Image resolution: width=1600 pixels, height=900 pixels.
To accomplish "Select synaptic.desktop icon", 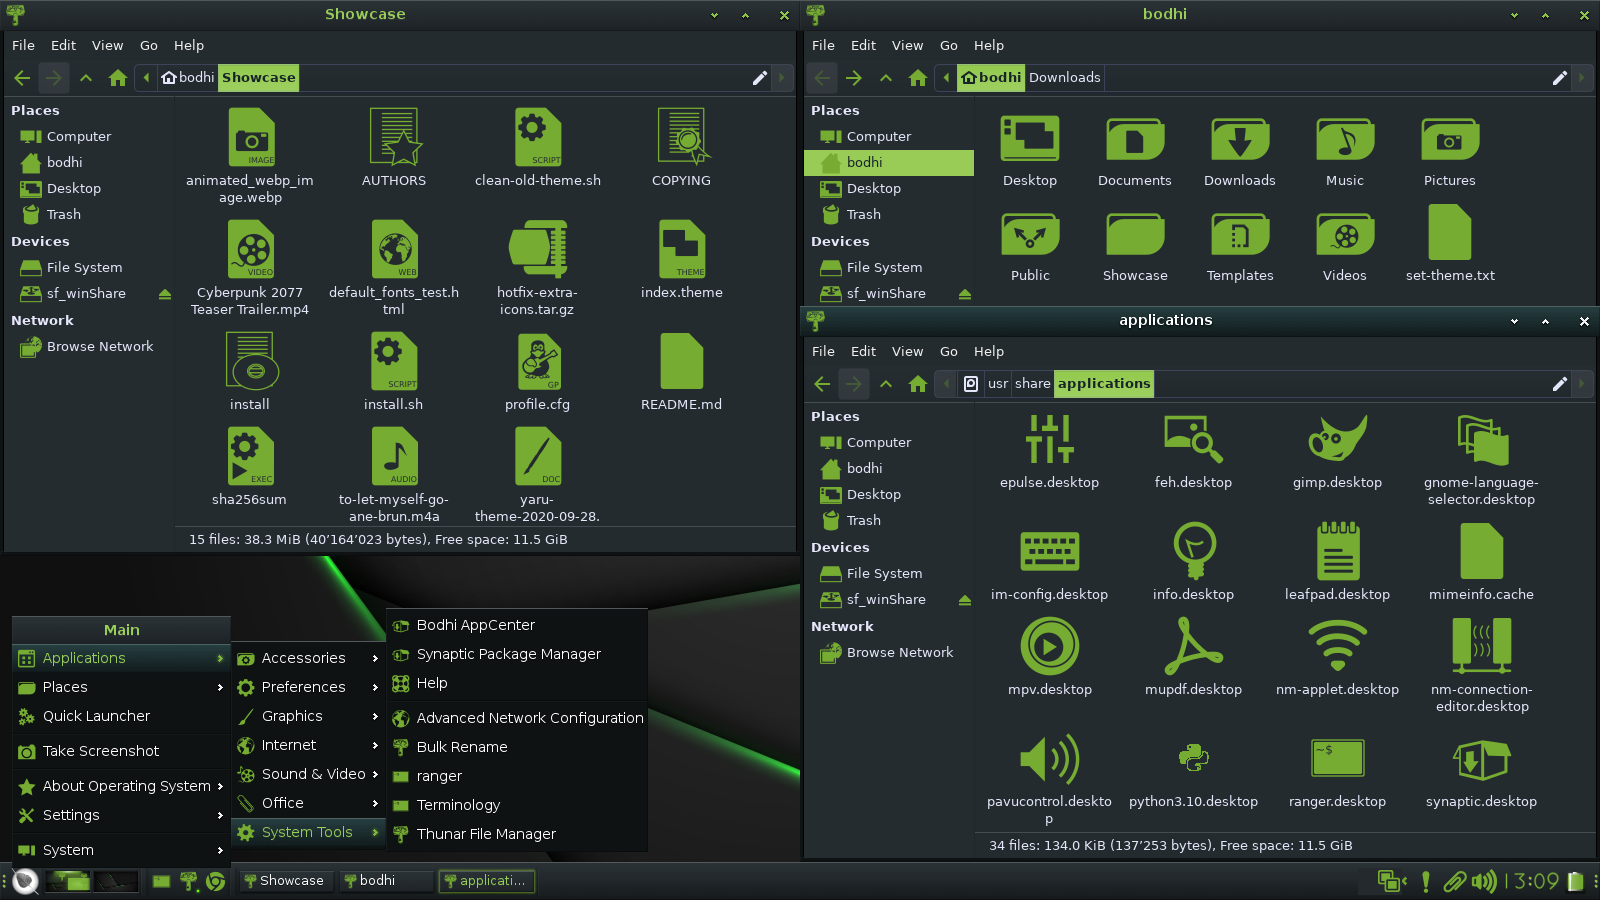I will (1481, 759).
